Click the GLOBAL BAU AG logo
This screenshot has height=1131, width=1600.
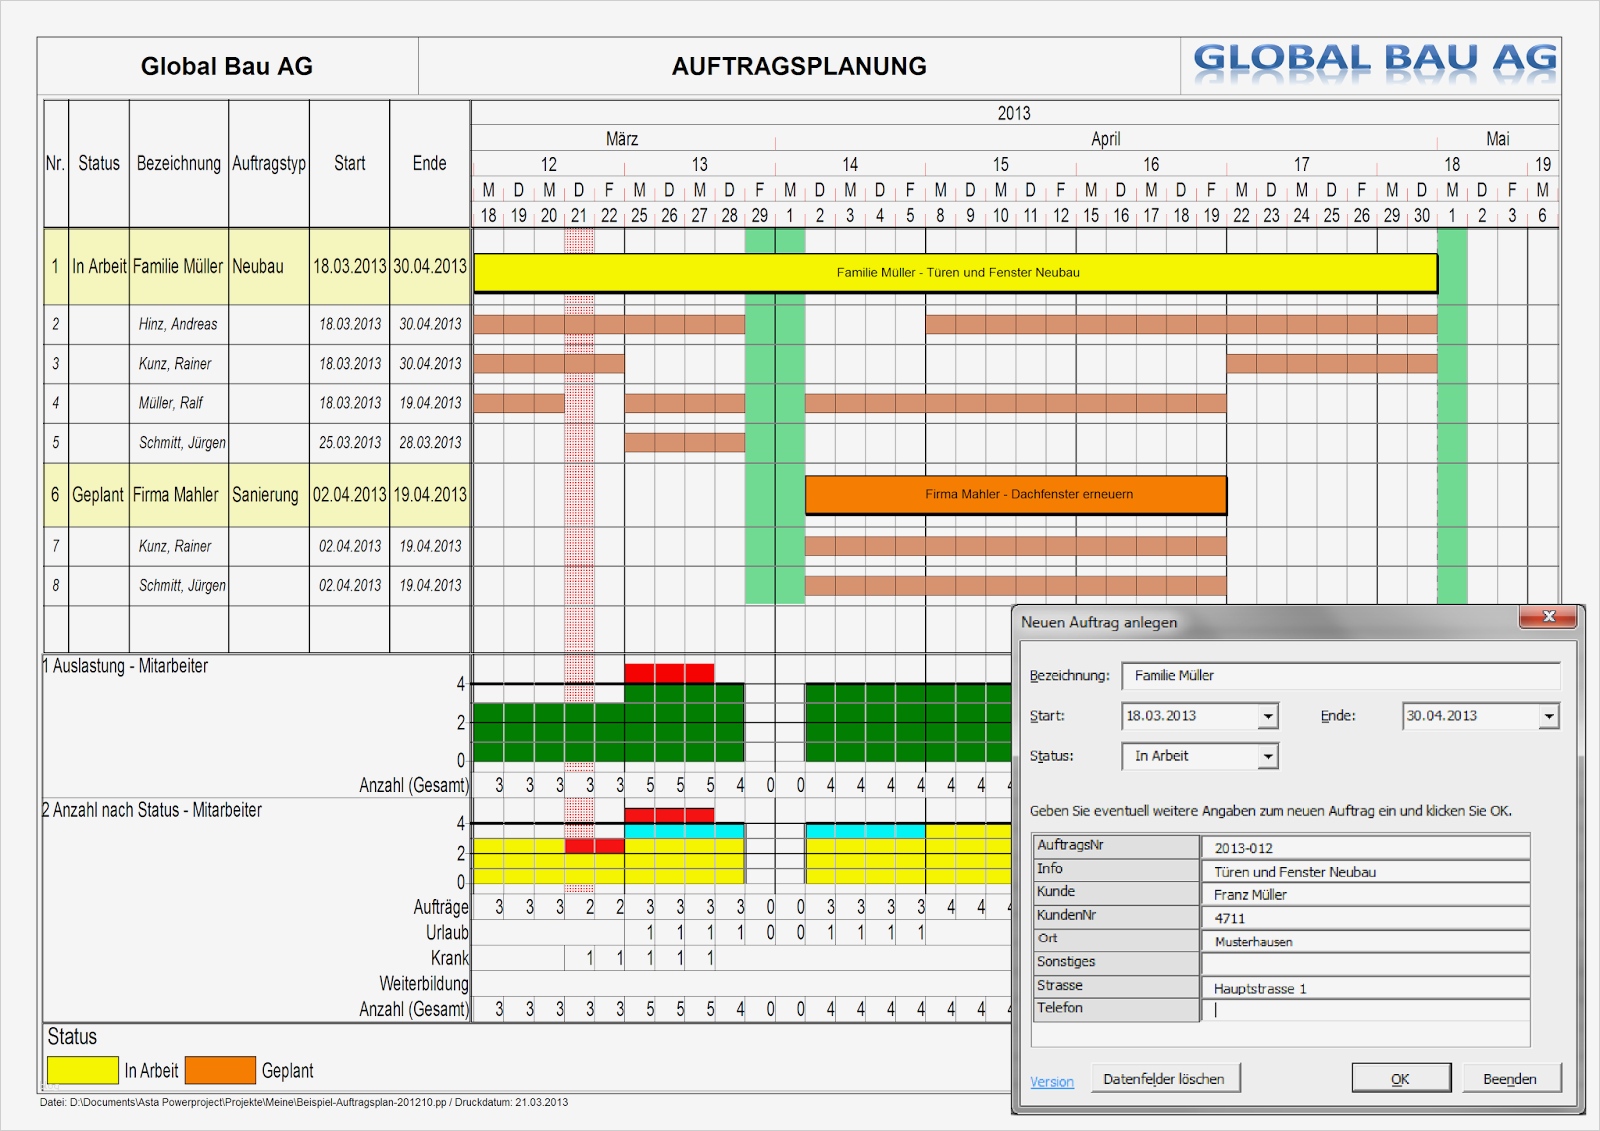click(x=1375, y=60)
